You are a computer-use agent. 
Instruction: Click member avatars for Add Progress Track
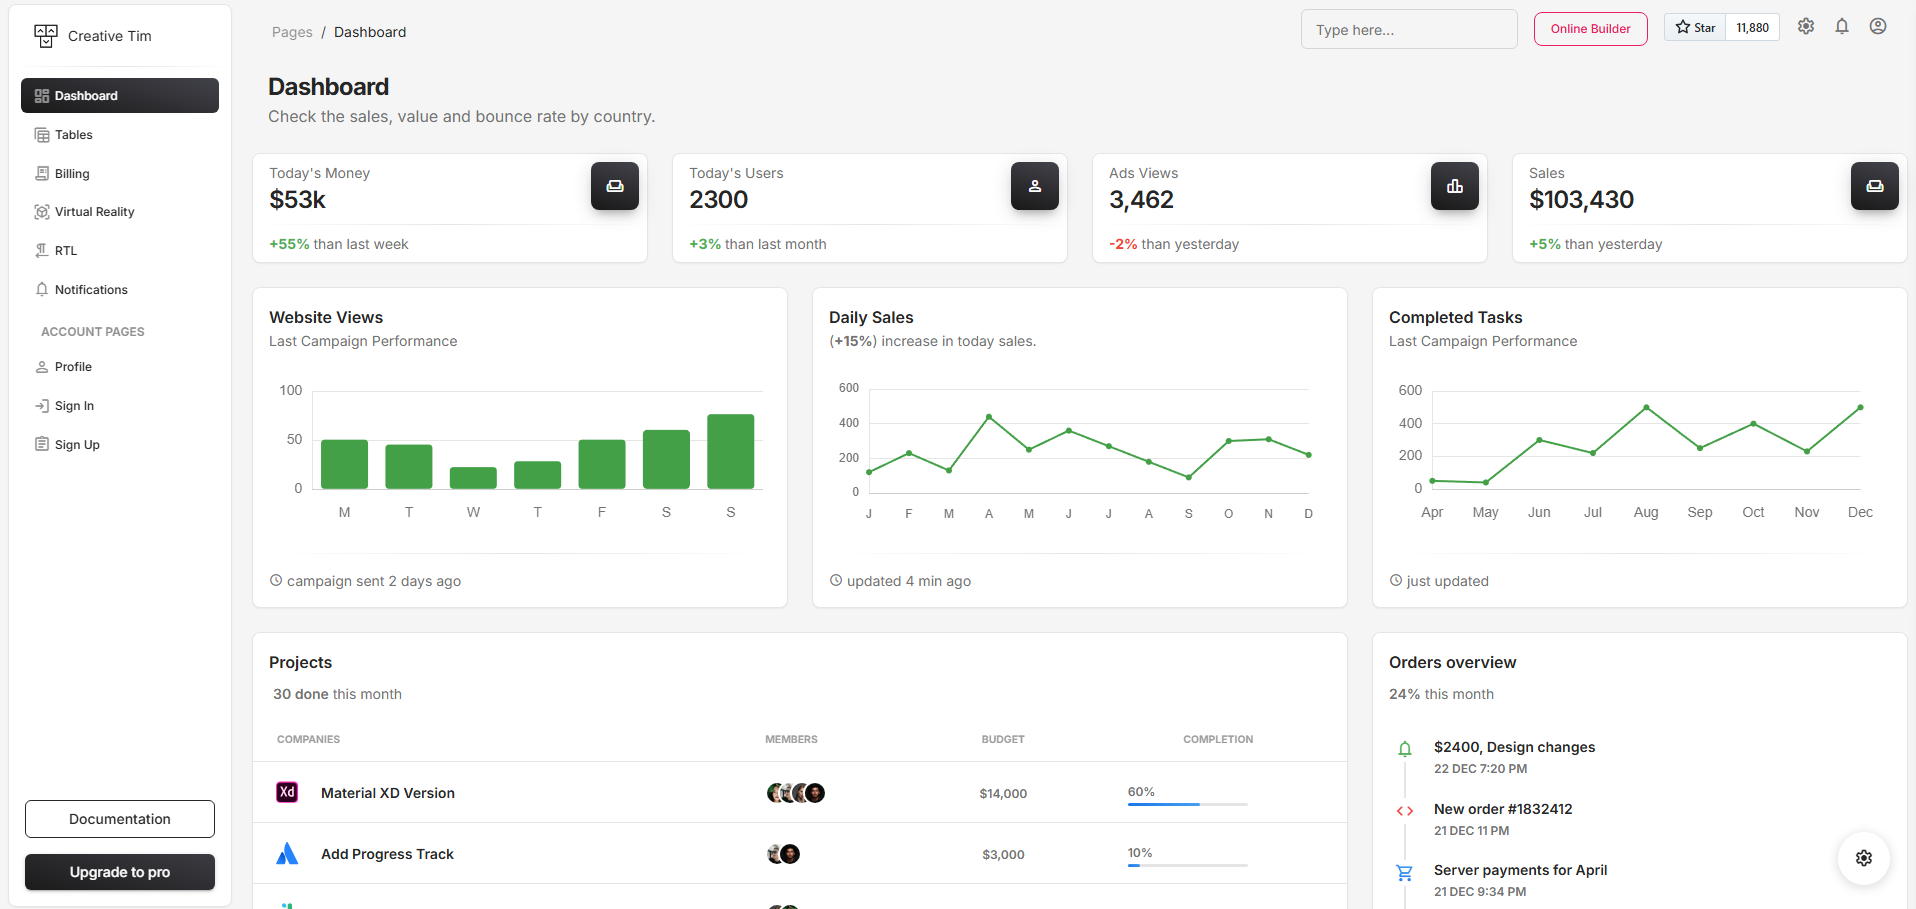tap(783, 854)
